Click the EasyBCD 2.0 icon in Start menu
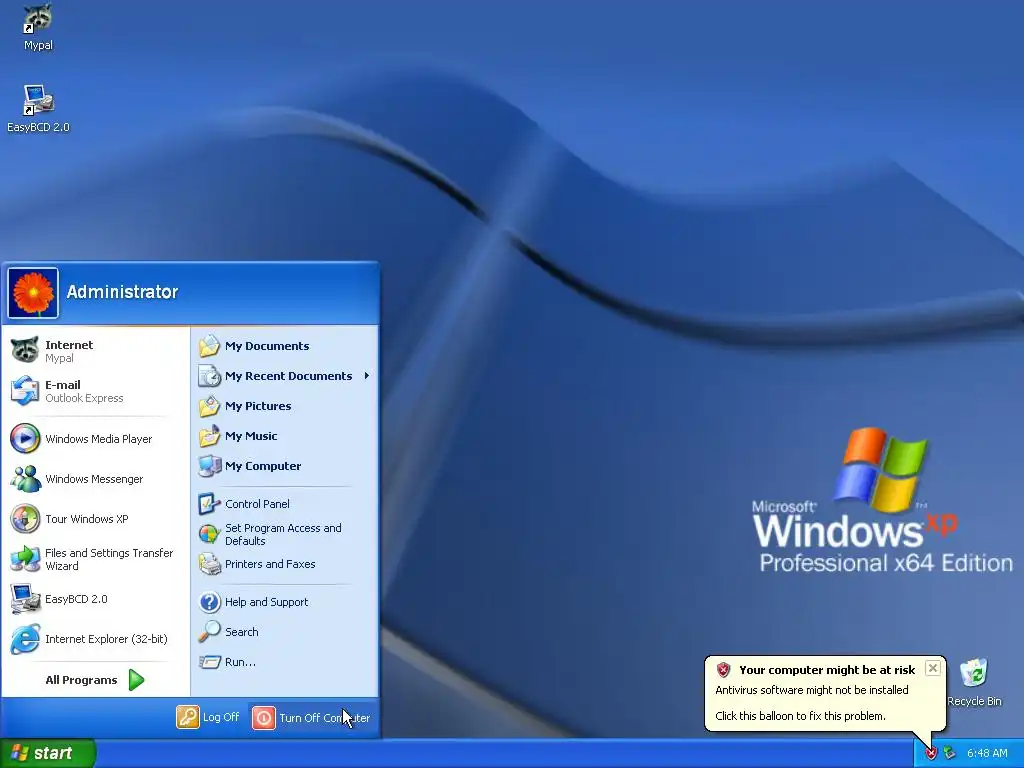 click(x=25, y=599)
